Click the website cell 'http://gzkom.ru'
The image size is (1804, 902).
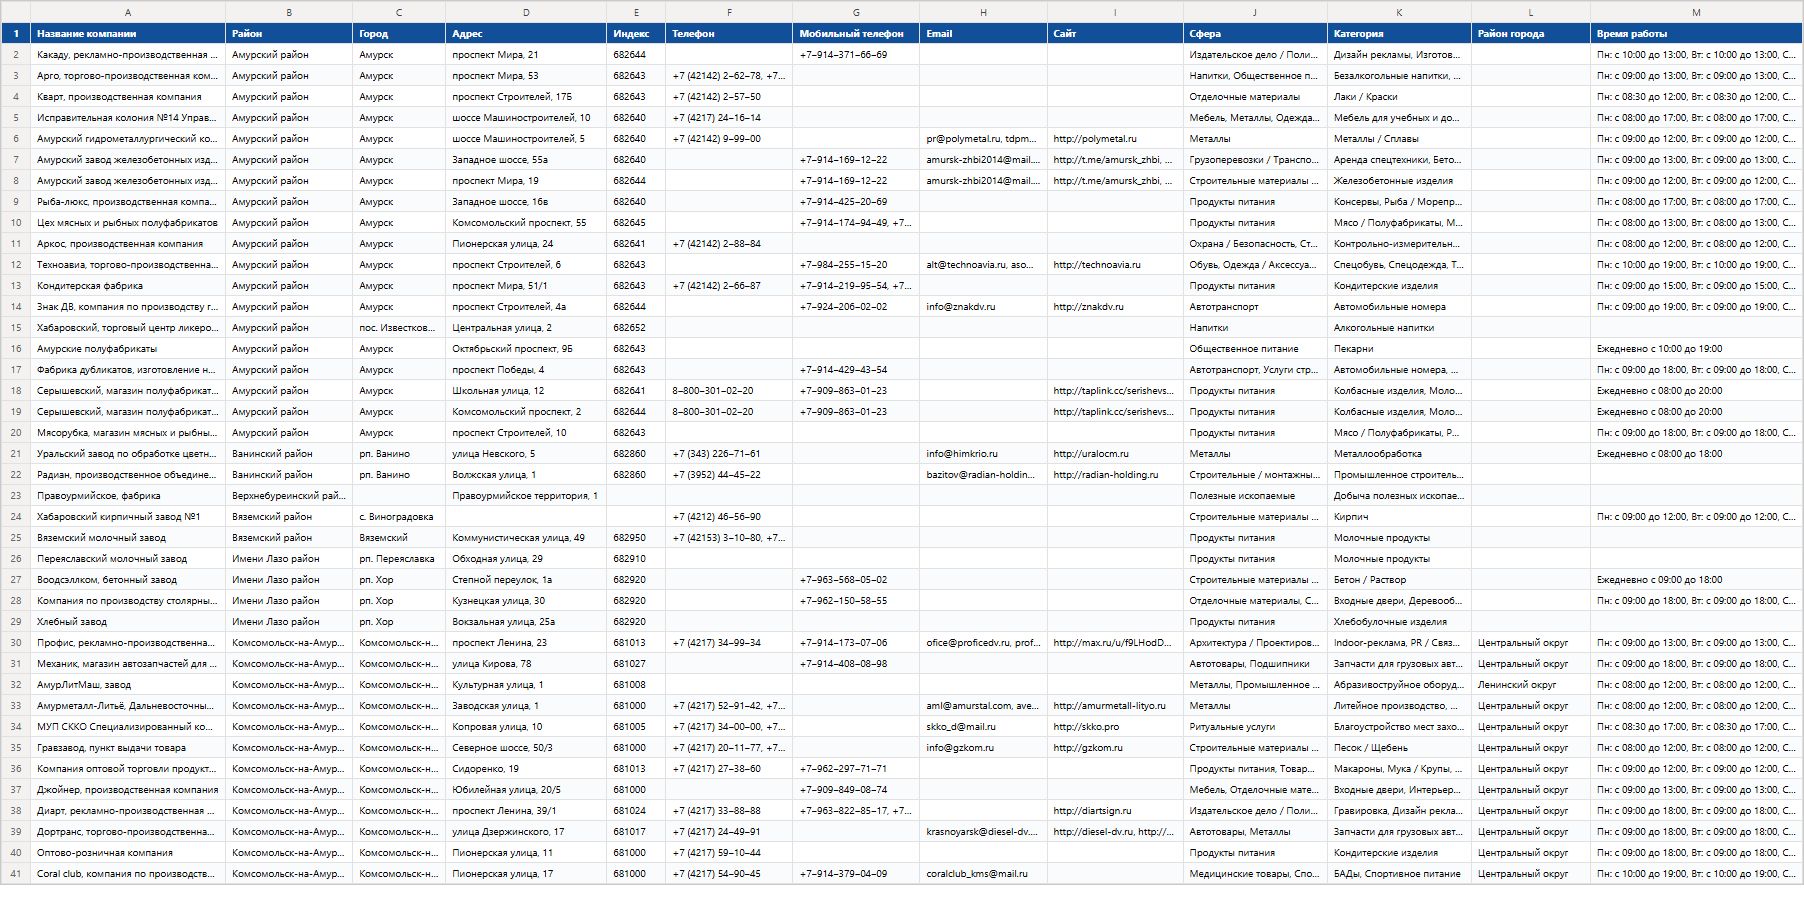[1115, 748]
